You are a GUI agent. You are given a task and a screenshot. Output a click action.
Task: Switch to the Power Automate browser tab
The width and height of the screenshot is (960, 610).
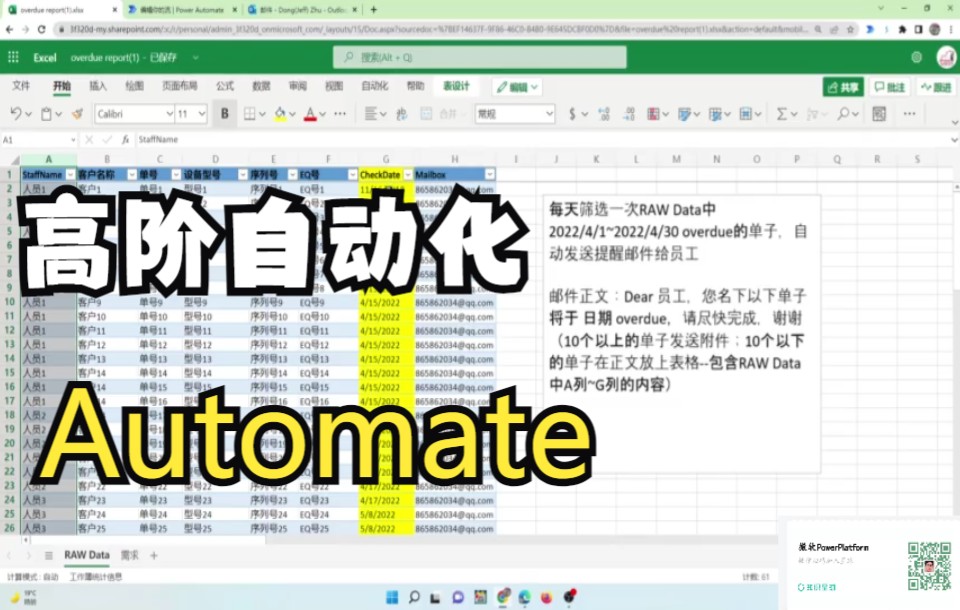(x=182, y=10)
